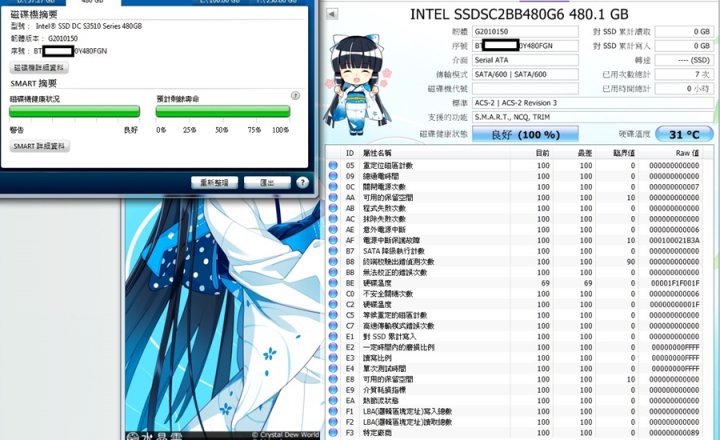
Task: Click the blue status orb for attribute 05
Action: (x=333, y=165)
